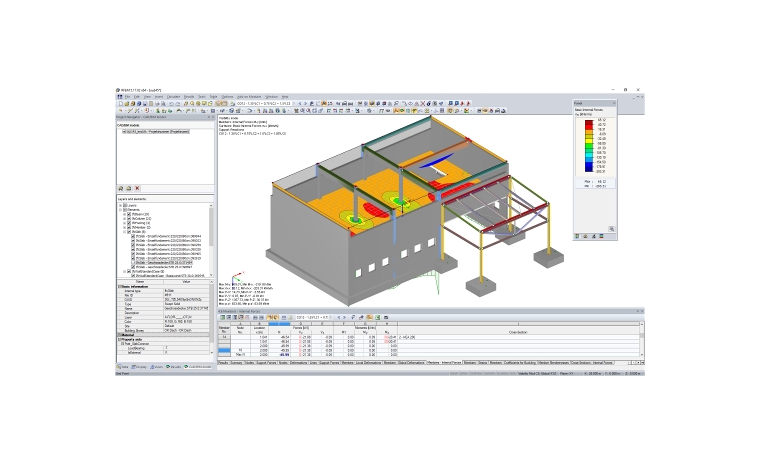Open the Help menu
760x463 pixels.
(x=285, y=97)
